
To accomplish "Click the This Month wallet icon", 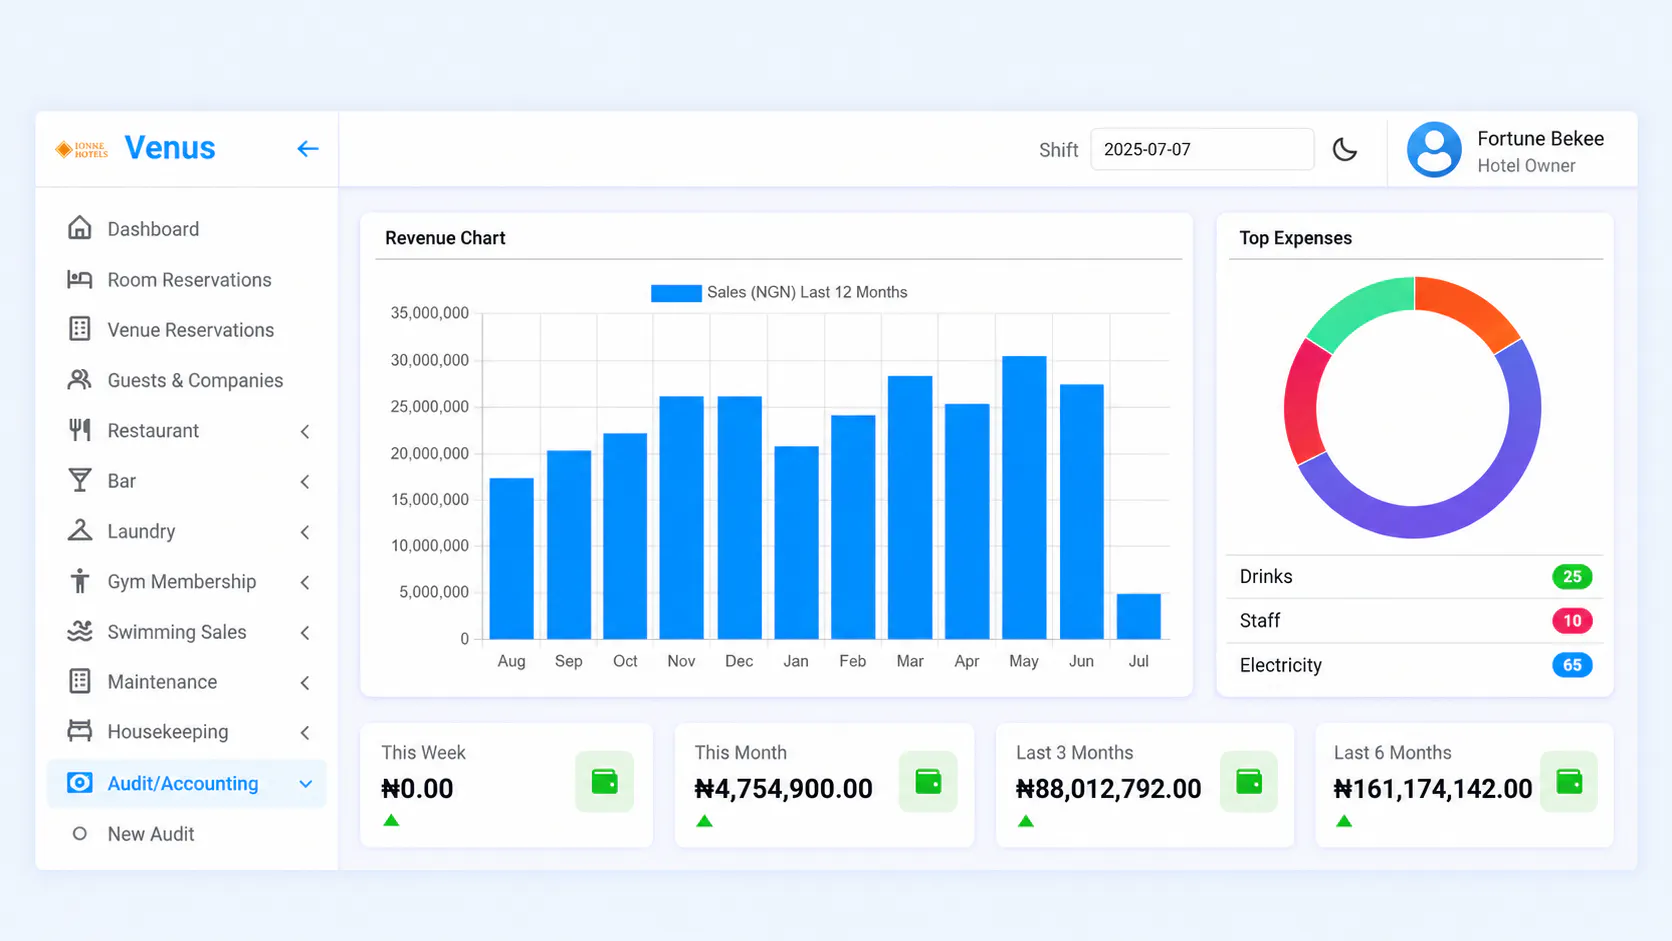I will point(928,781).
